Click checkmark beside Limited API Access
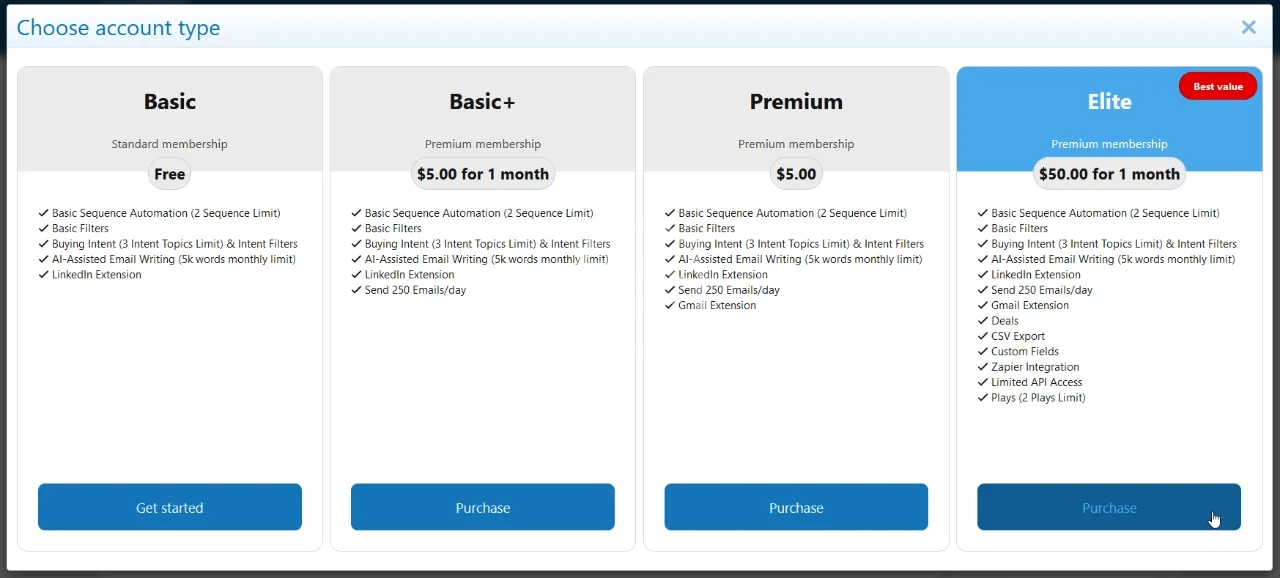The image size is (1280, 578). pos(983,382)
